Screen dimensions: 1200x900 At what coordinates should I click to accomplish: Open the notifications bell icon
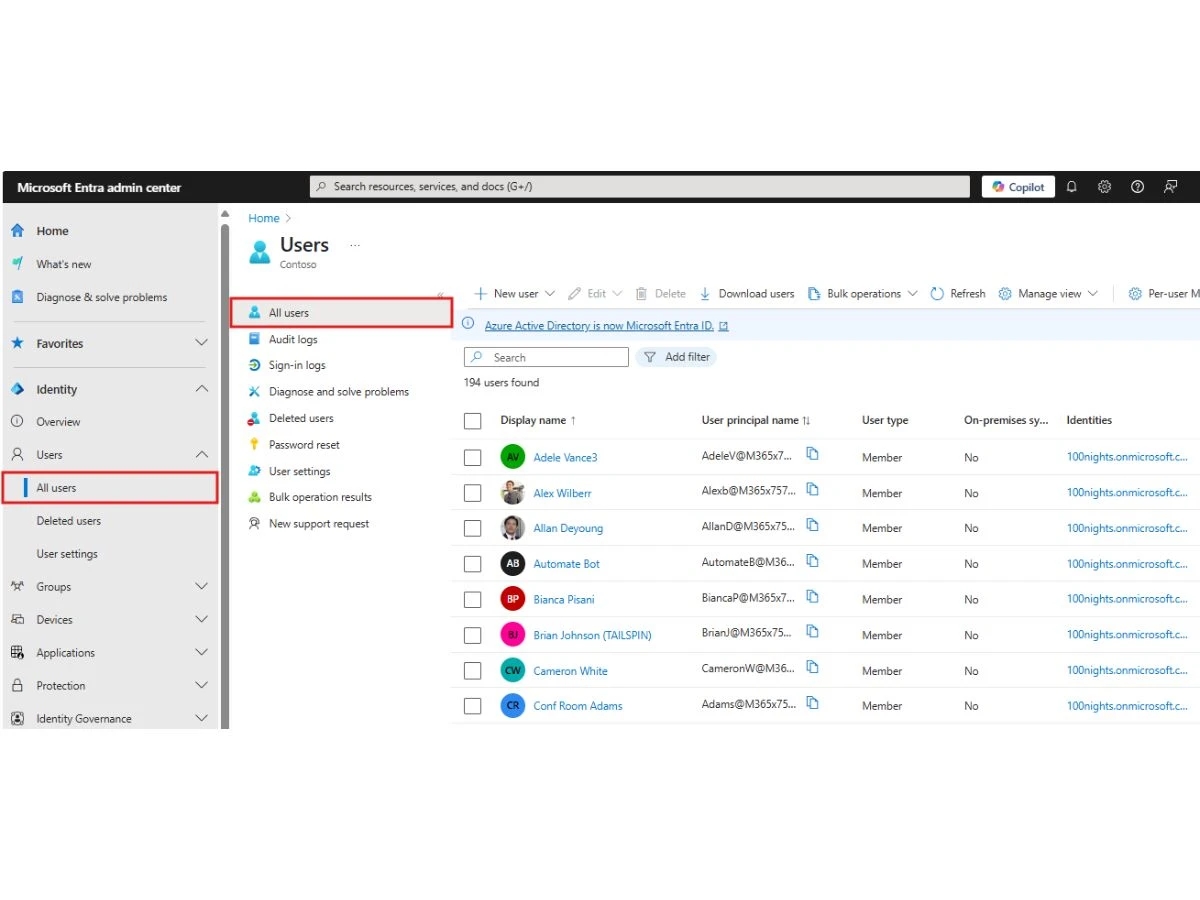tap(1072, 187)
